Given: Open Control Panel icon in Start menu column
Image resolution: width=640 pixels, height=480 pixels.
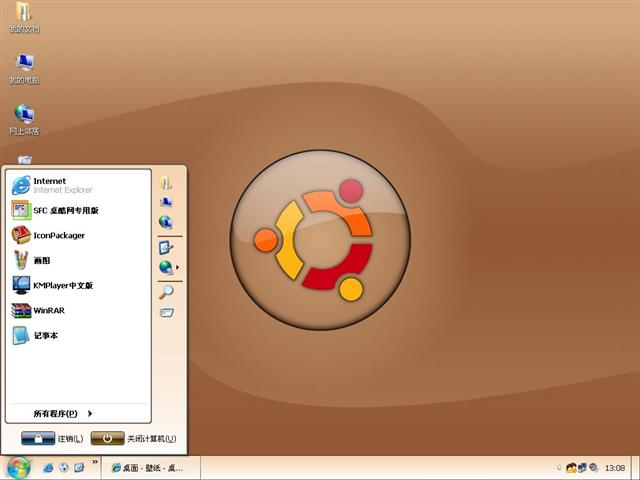Looking at the screenshot, I should 166,248.
